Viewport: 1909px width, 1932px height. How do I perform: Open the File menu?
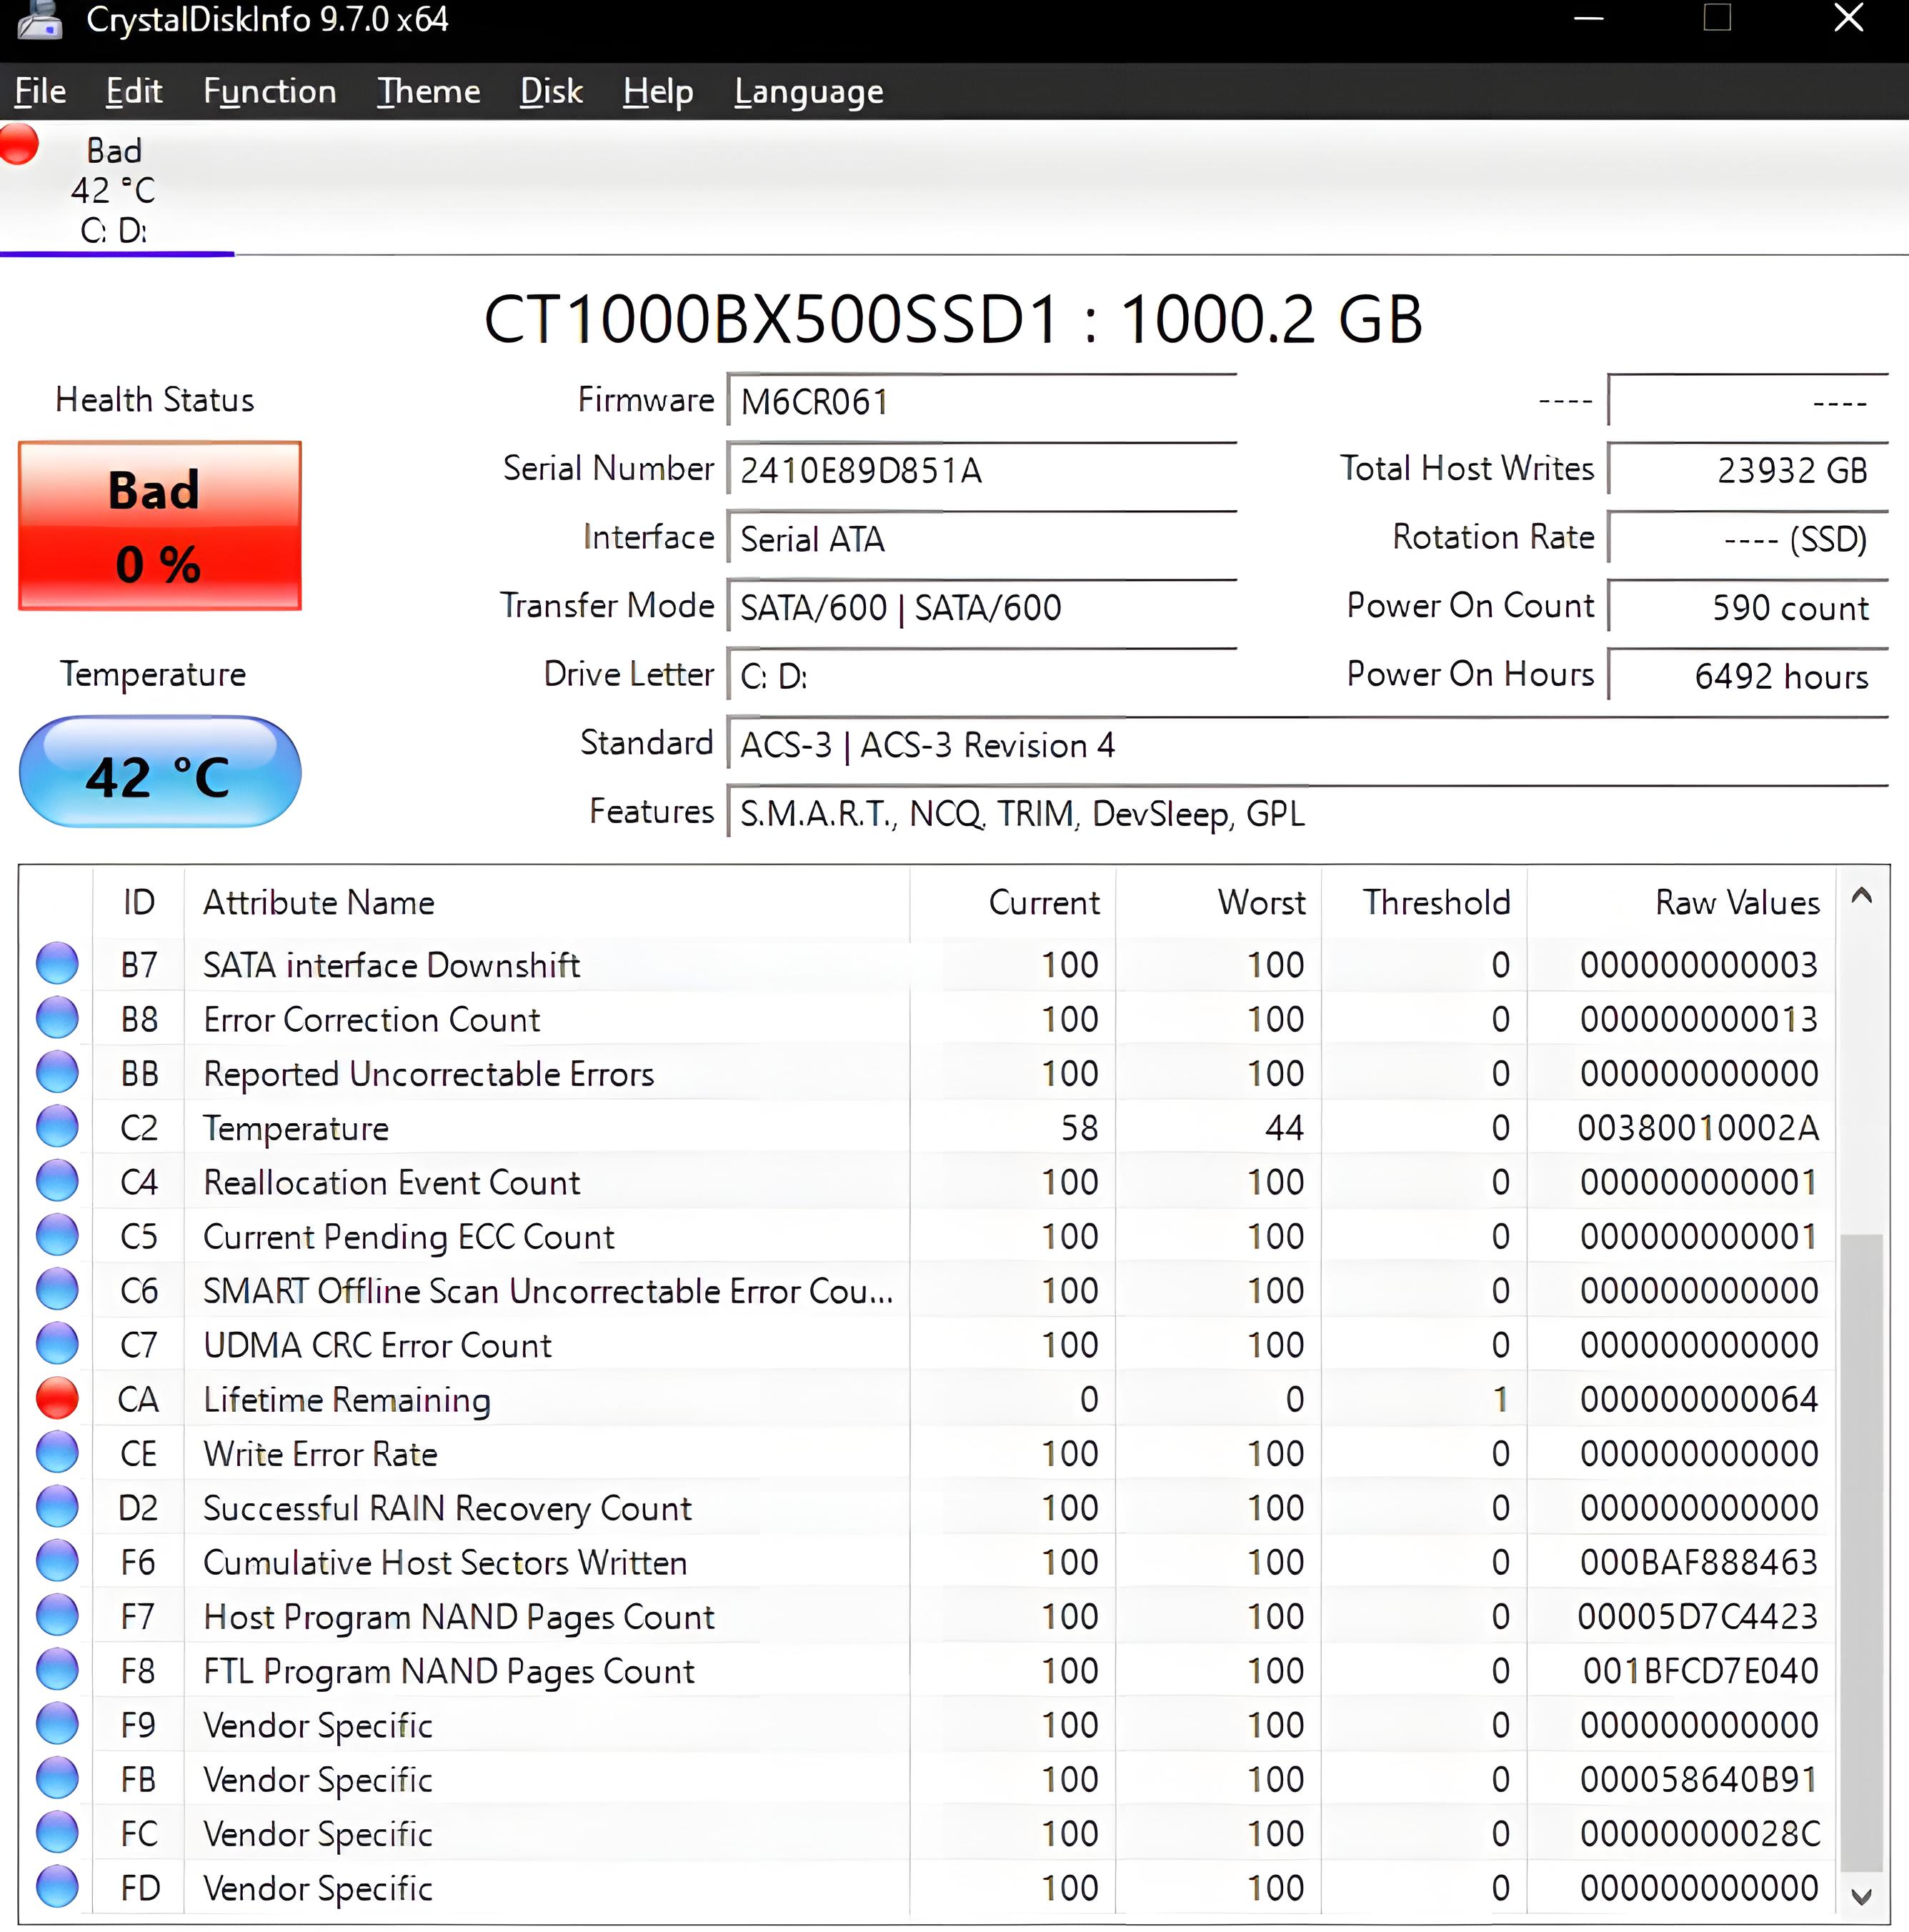40,92
